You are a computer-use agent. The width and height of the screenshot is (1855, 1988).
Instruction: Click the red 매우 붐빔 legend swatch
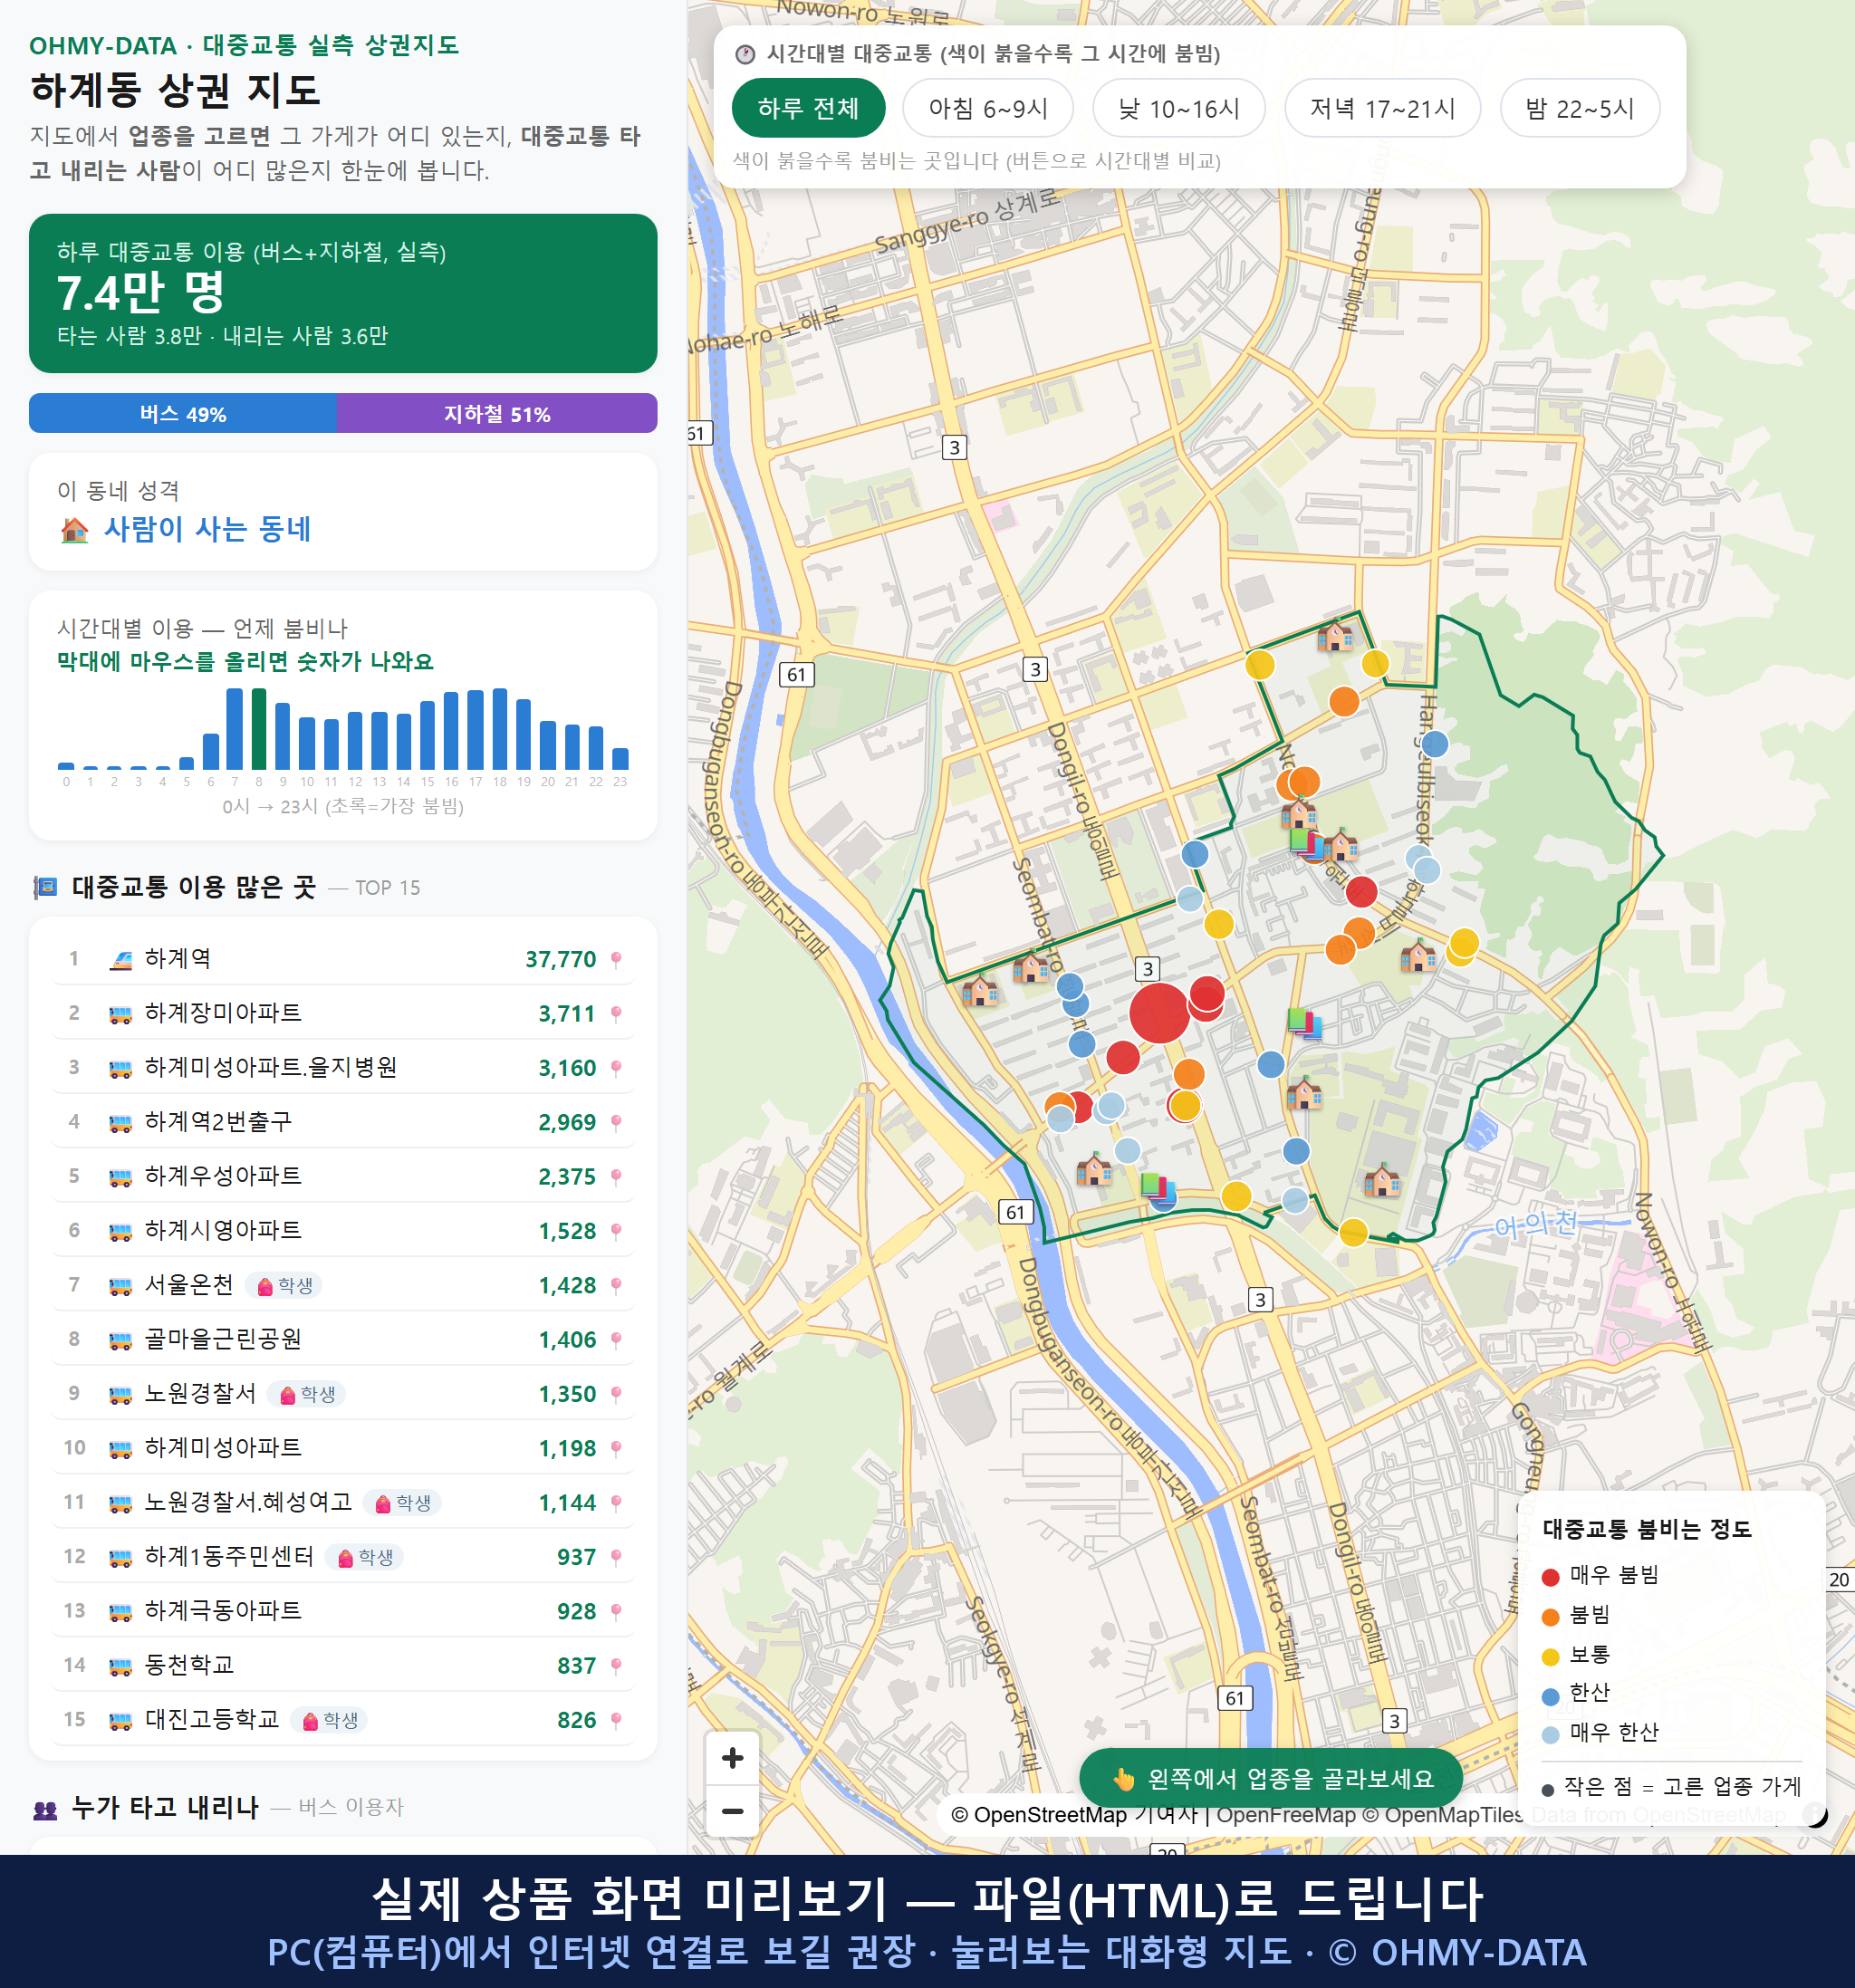click(x=1550, y=1577)
